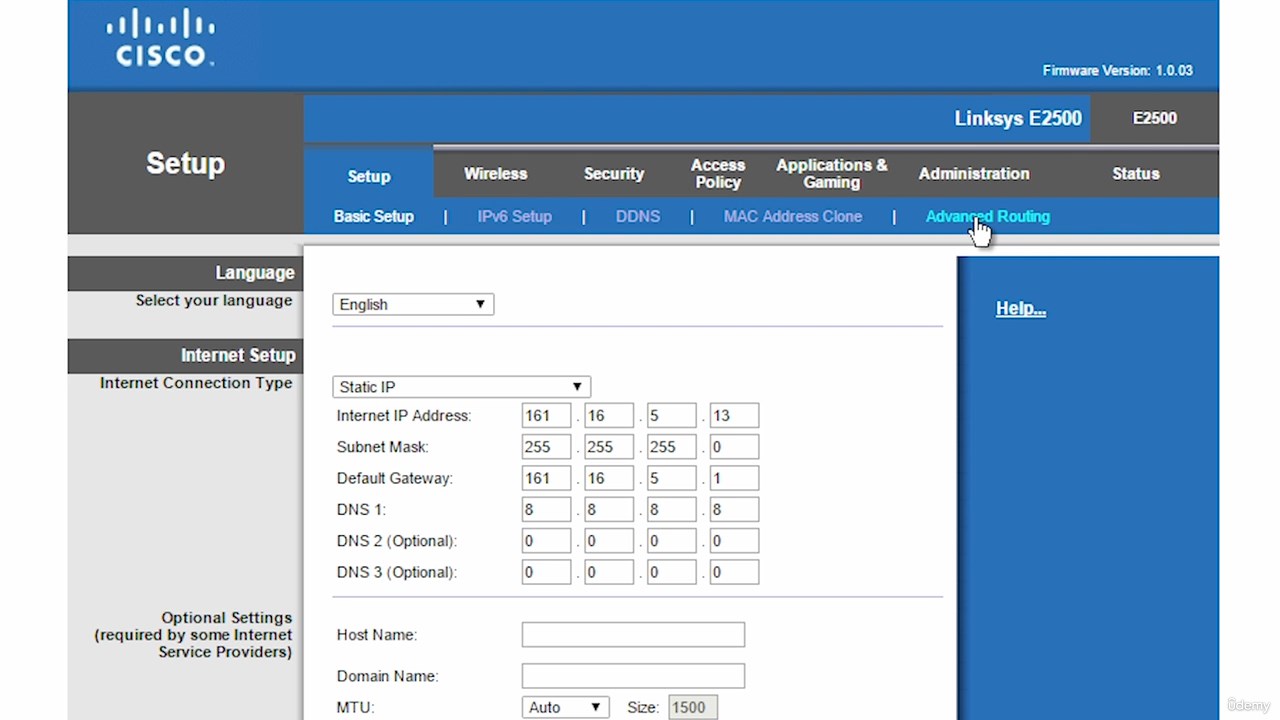The height and width of the screenshot is (720, 1280).
Task: Go to Access Policy tab
Action: click(x=718, y=173)
